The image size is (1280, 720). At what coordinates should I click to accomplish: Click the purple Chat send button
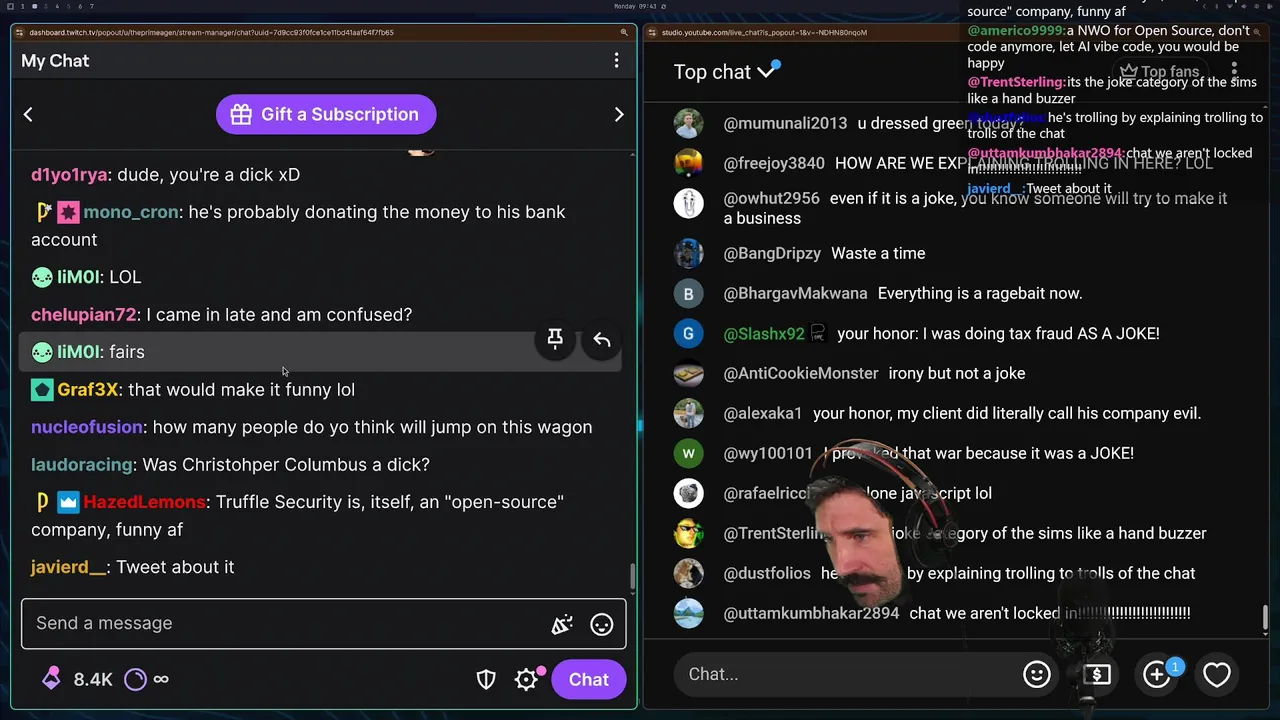point(589,680)
